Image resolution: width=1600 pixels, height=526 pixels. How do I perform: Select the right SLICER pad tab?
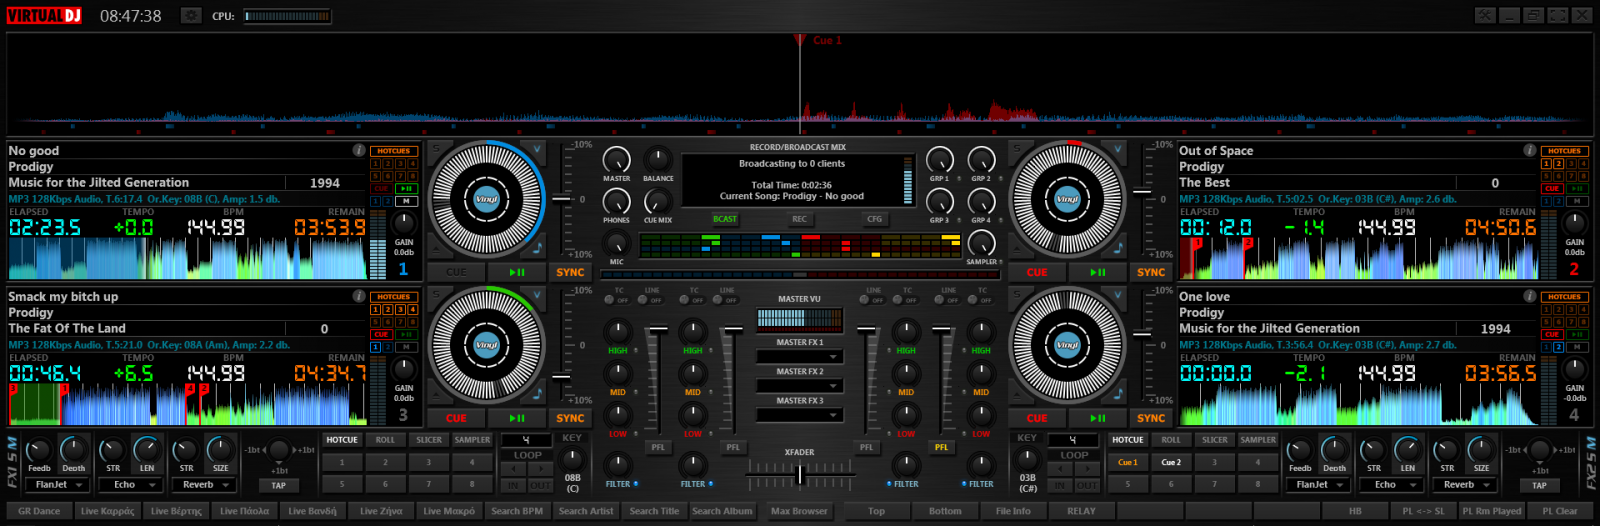click(1215, 440)
